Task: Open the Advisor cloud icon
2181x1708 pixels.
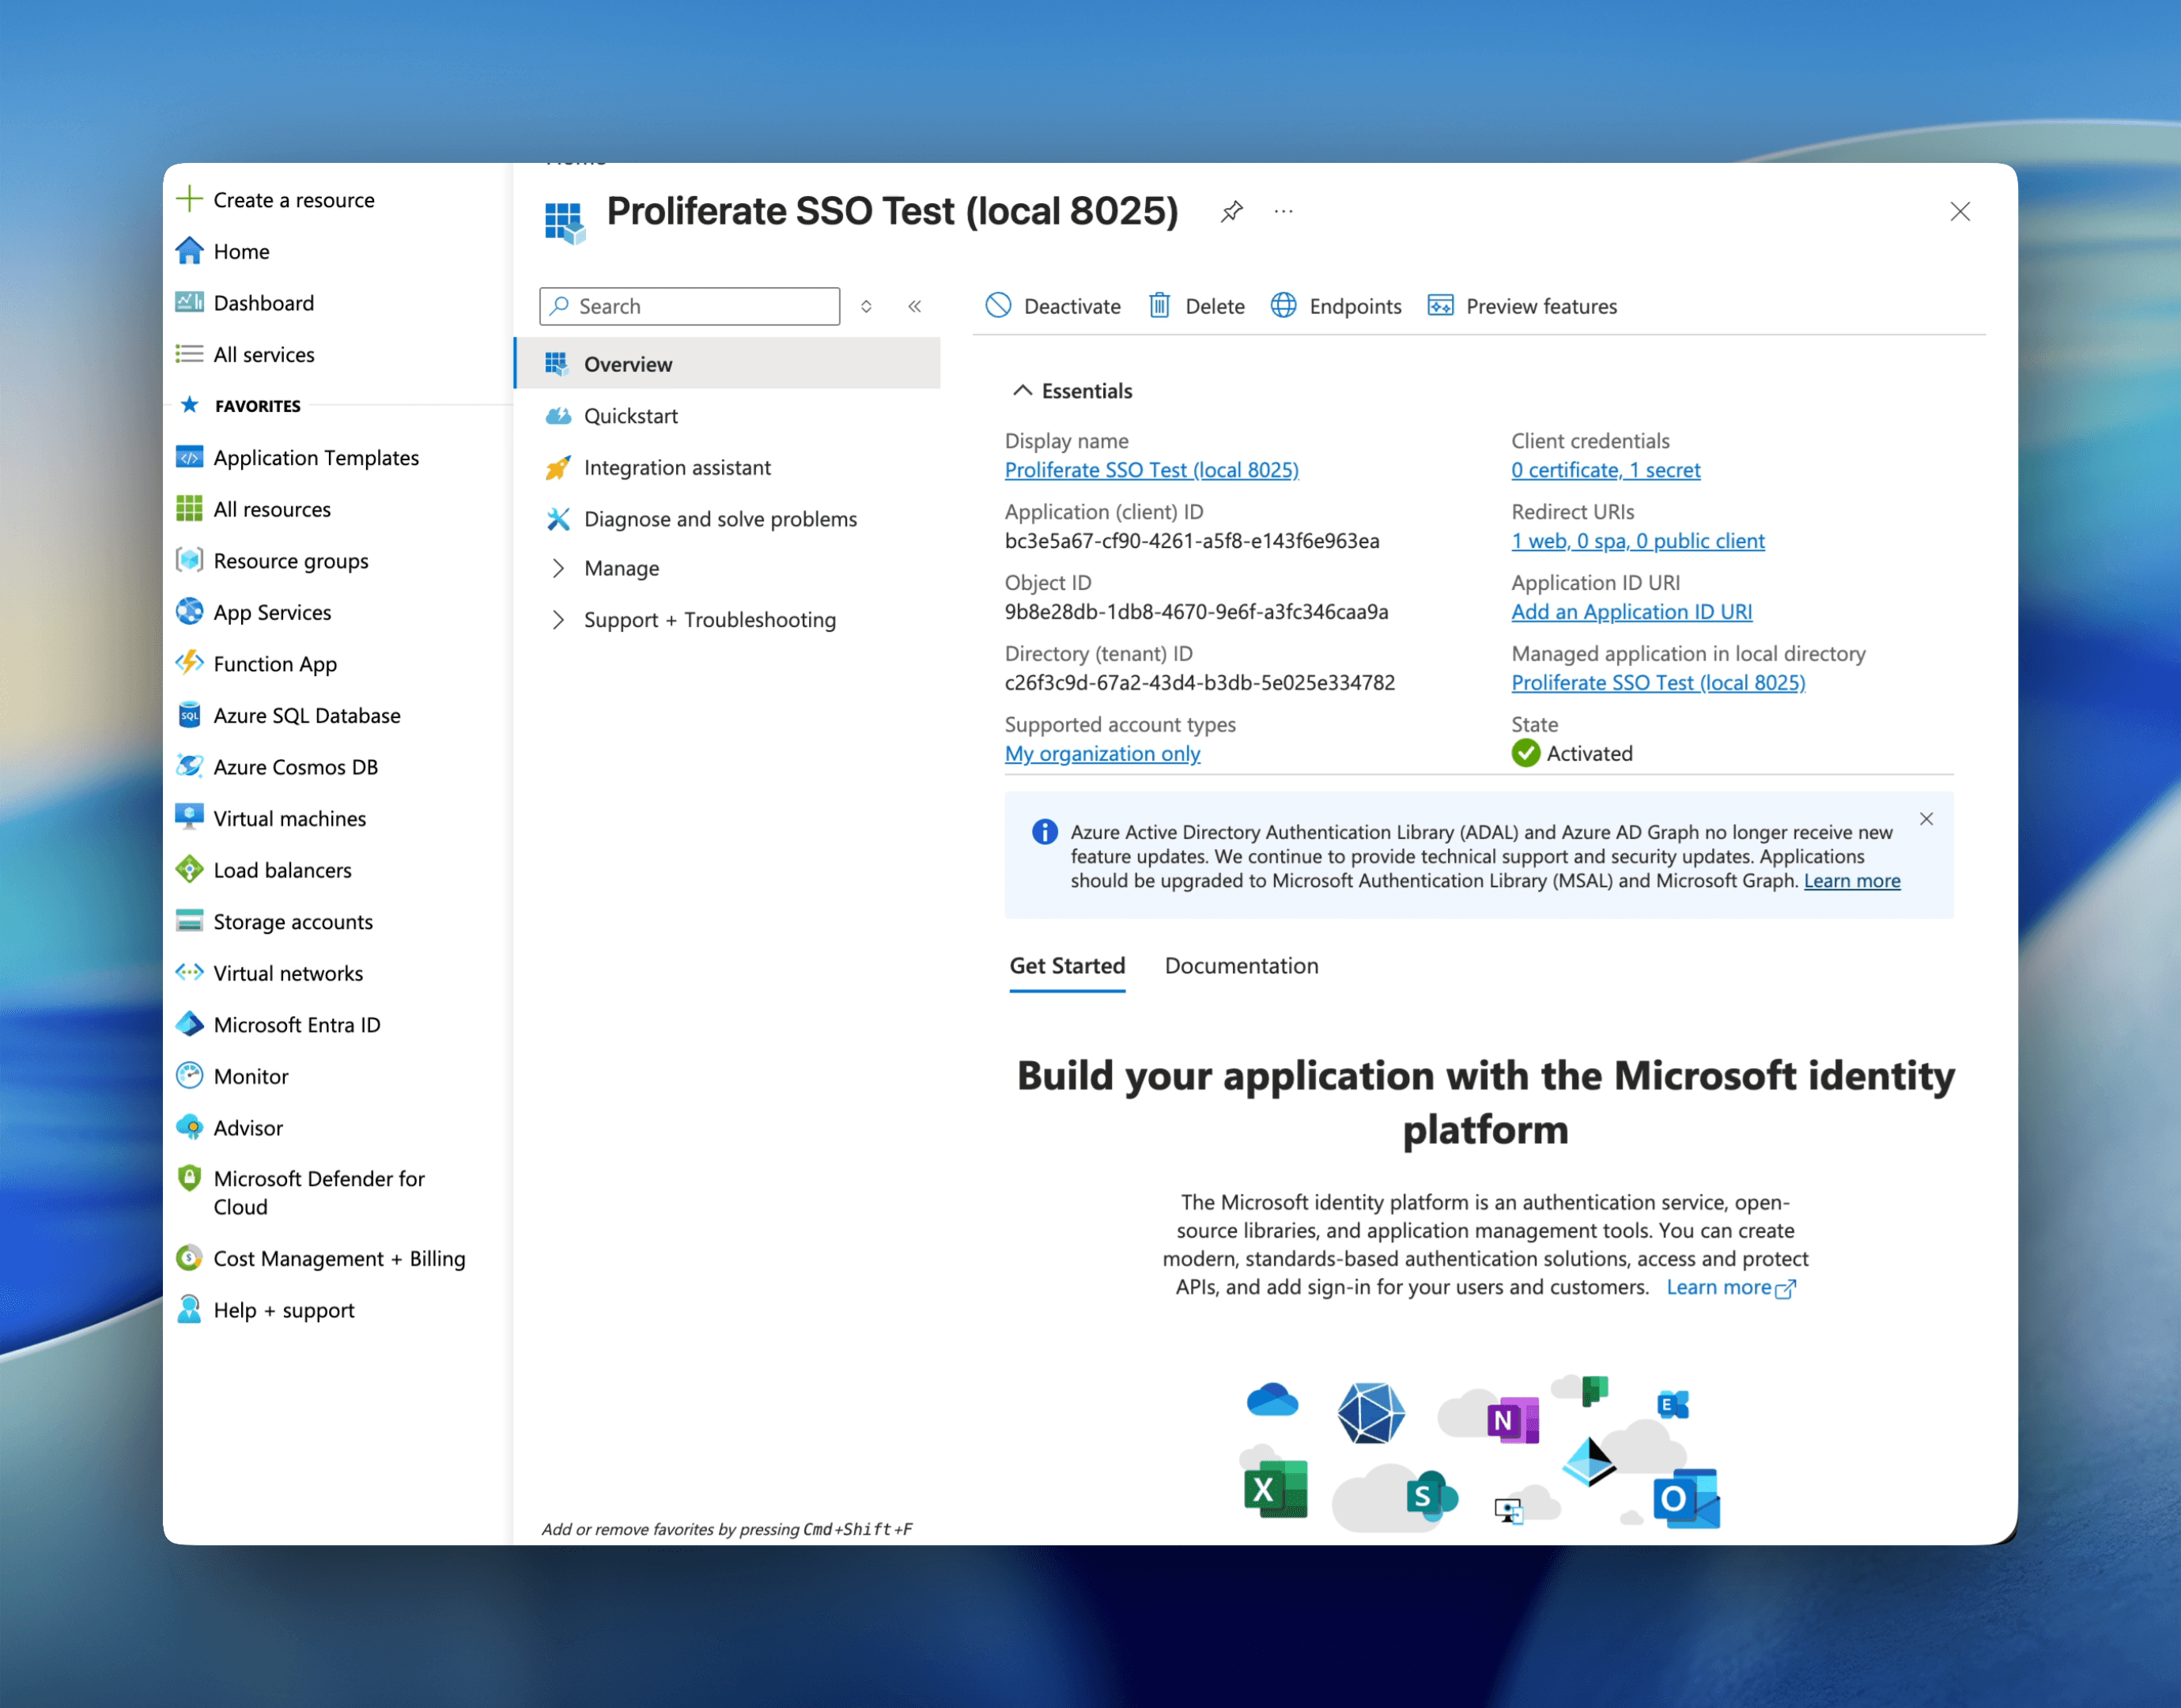Action: (x=189, y=1127)
